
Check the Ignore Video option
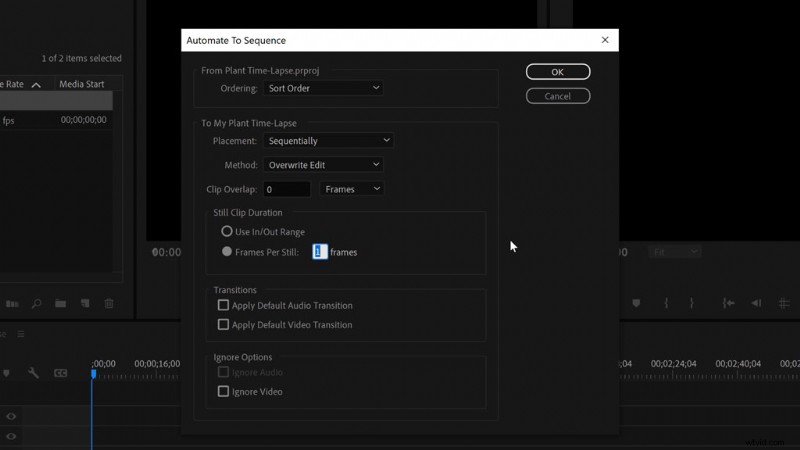tap(223, 391)
